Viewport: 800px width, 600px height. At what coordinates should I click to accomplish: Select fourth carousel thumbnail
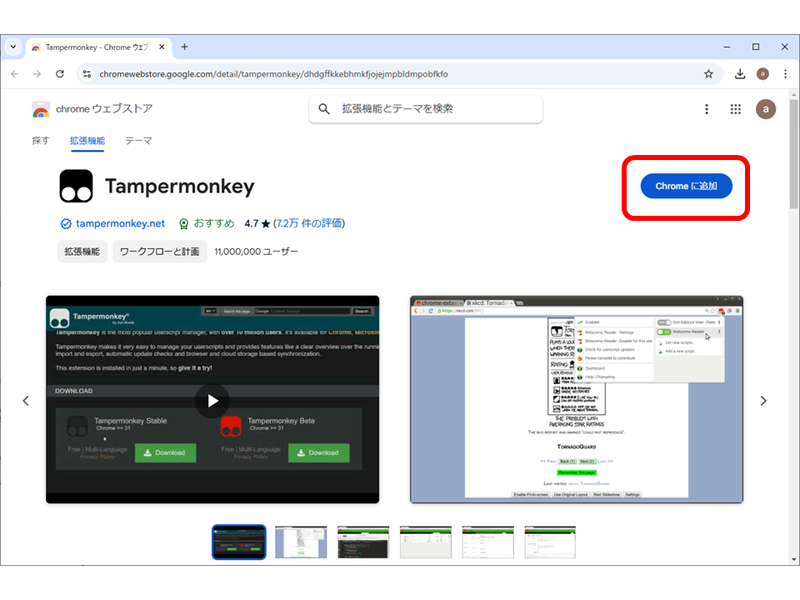tap(426, 542)
